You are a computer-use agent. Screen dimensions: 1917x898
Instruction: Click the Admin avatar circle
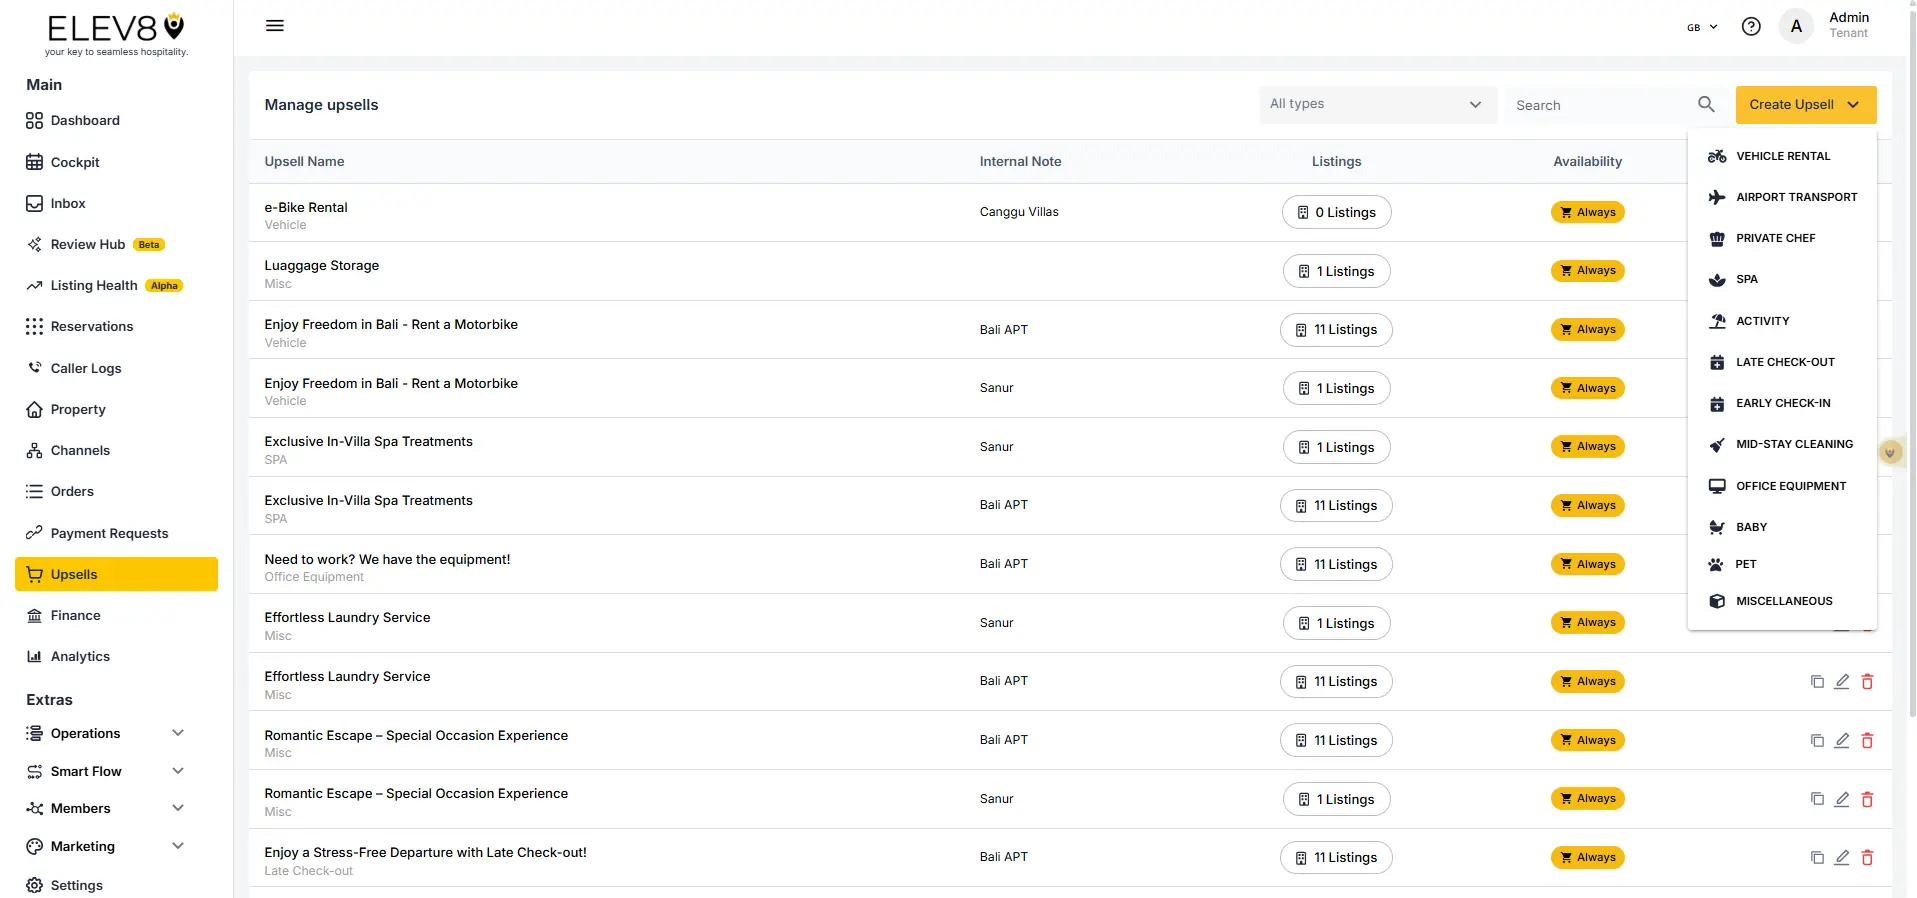[1796, 27]
